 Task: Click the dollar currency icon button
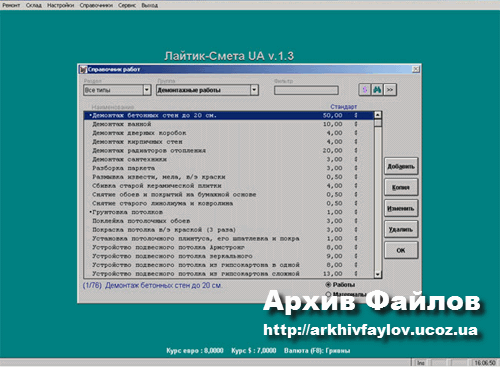(365, 90)
